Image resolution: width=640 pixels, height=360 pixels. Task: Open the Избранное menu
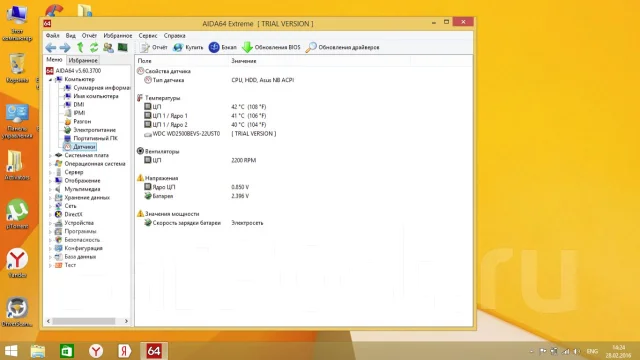pyautogui.click(x=118, y=36)
